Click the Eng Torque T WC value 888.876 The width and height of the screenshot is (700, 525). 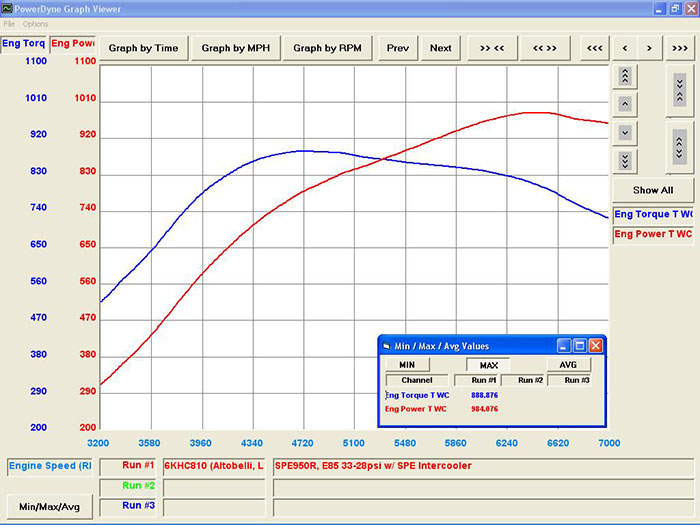[x=484, y=395]
